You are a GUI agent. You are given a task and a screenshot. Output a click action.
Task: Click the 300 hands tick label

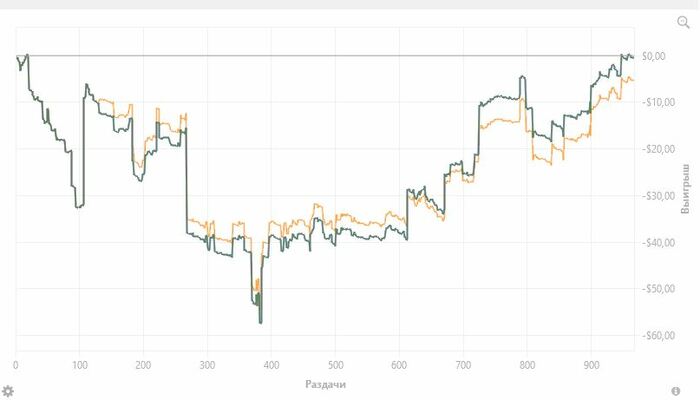click(x=207, y=365)
